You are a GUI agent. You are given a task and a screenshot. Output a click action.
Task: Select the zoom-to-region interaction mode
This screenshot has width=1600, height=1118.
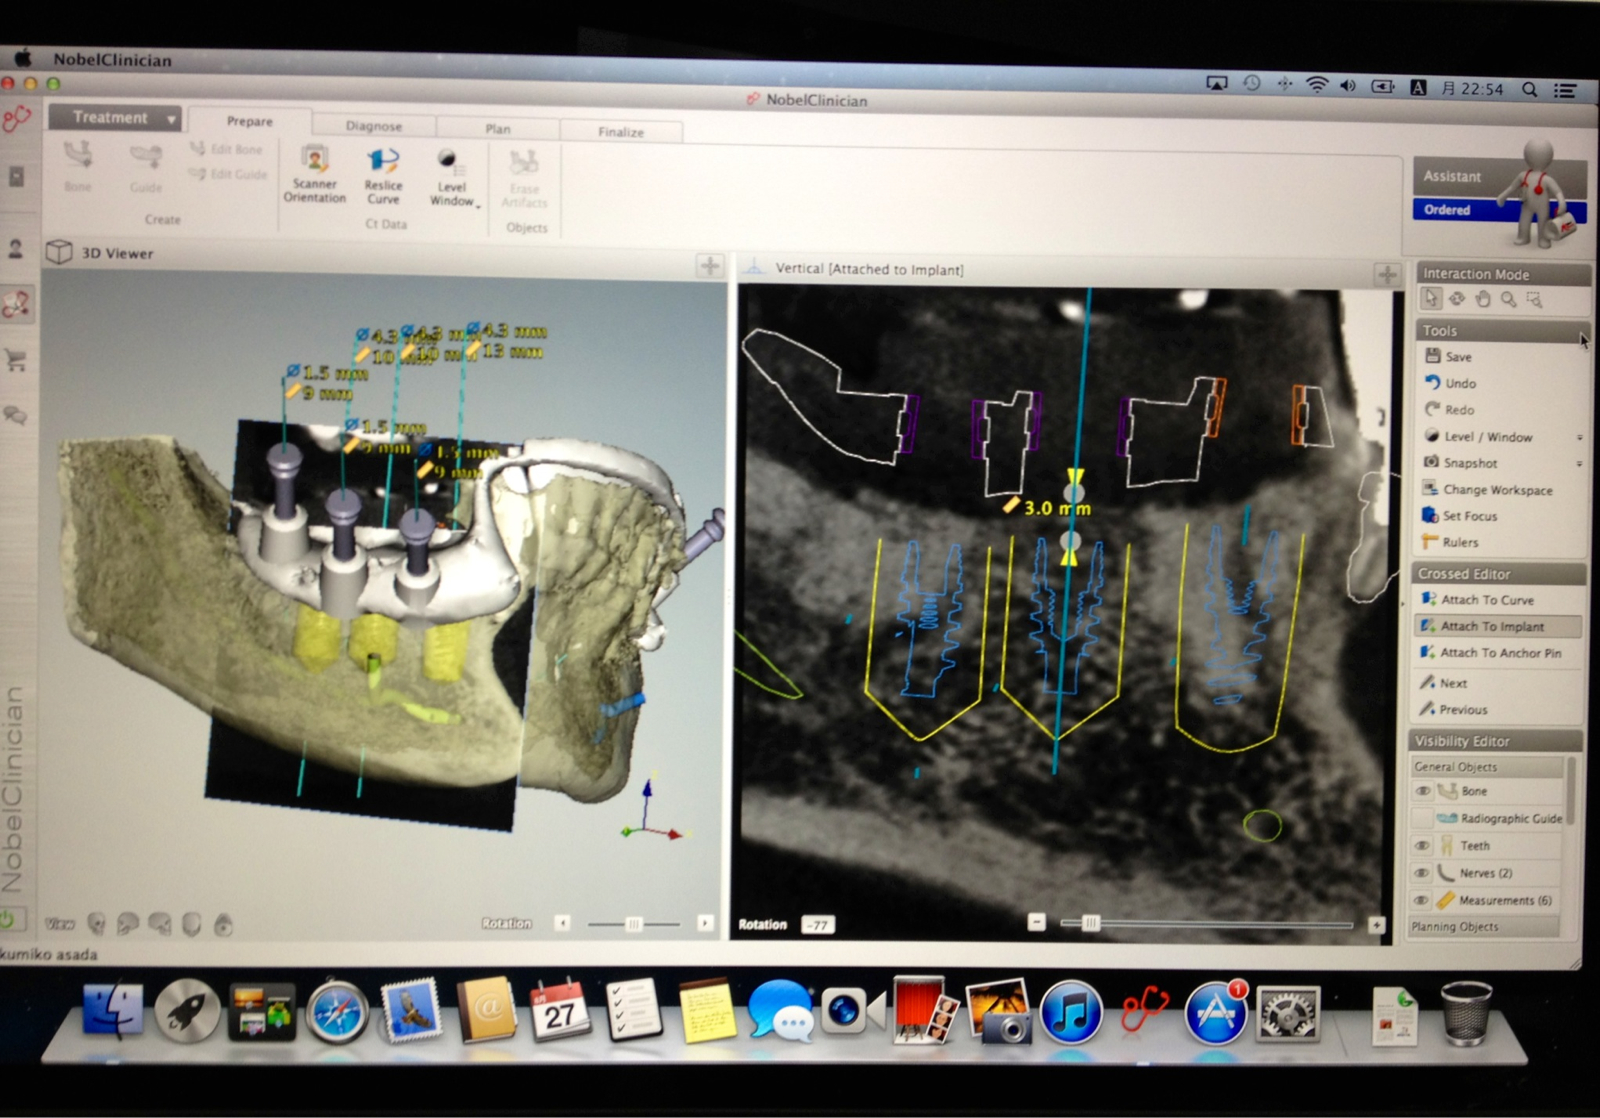[1534, 299]
